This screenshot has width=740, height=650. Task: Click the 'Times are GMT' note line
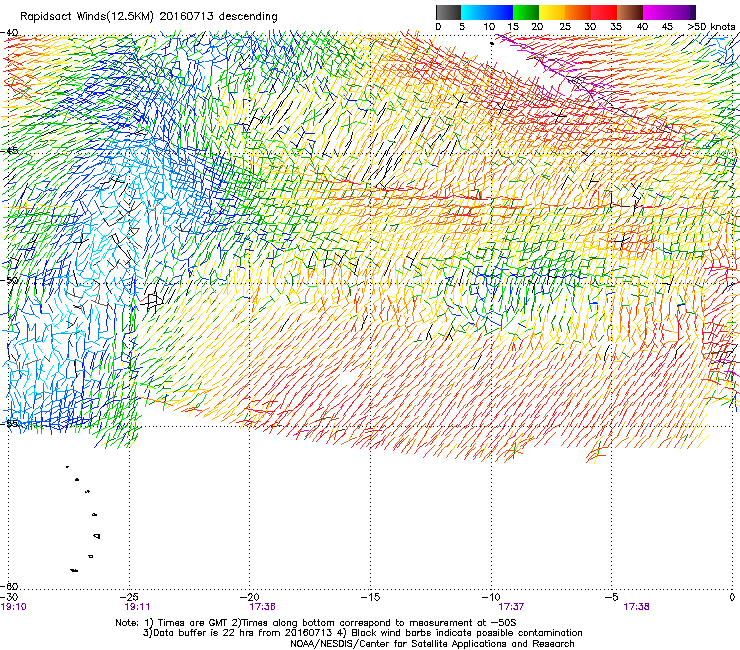pyautogui.click(x=316, y=623)
